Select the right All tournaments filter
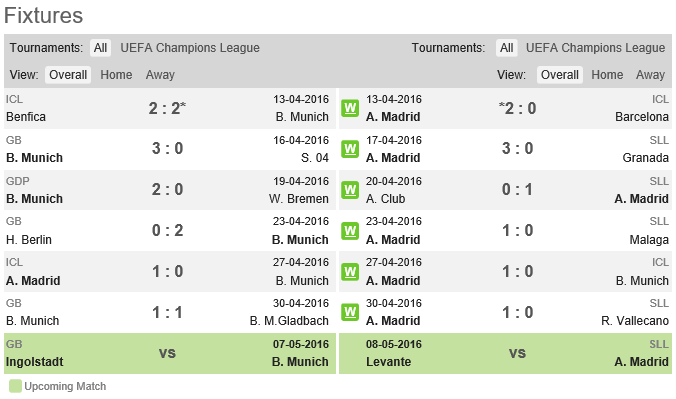The width and height of the screenshot is (676, 399). click(507, 48)
